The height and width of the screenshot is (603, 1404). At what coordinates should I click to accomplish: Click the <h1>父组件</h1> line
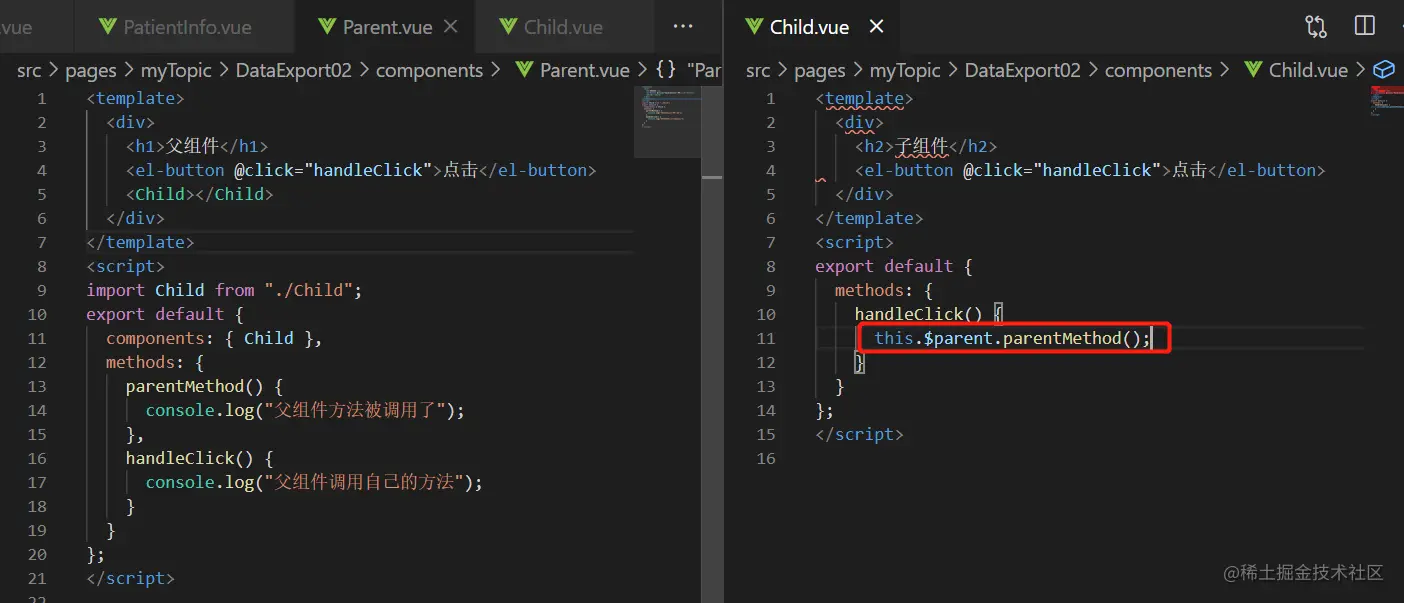pyautogui.click(x=197, y=146)
